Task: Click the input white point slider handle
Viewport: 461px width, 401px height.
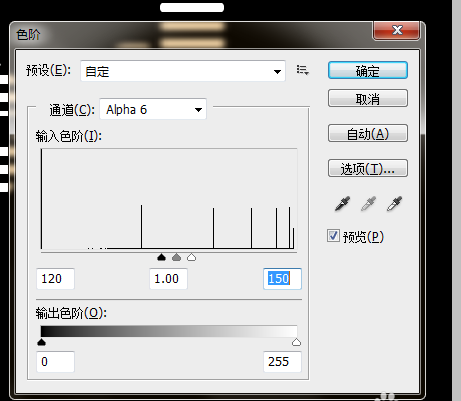Action: coord(191,257)
